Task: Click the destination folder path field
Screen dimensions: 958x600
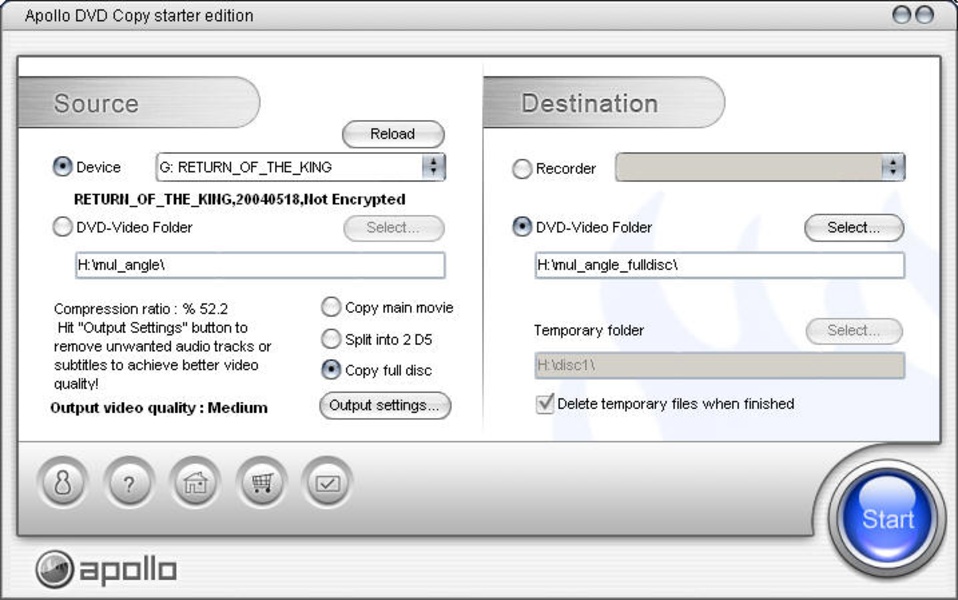Action: 719,265
